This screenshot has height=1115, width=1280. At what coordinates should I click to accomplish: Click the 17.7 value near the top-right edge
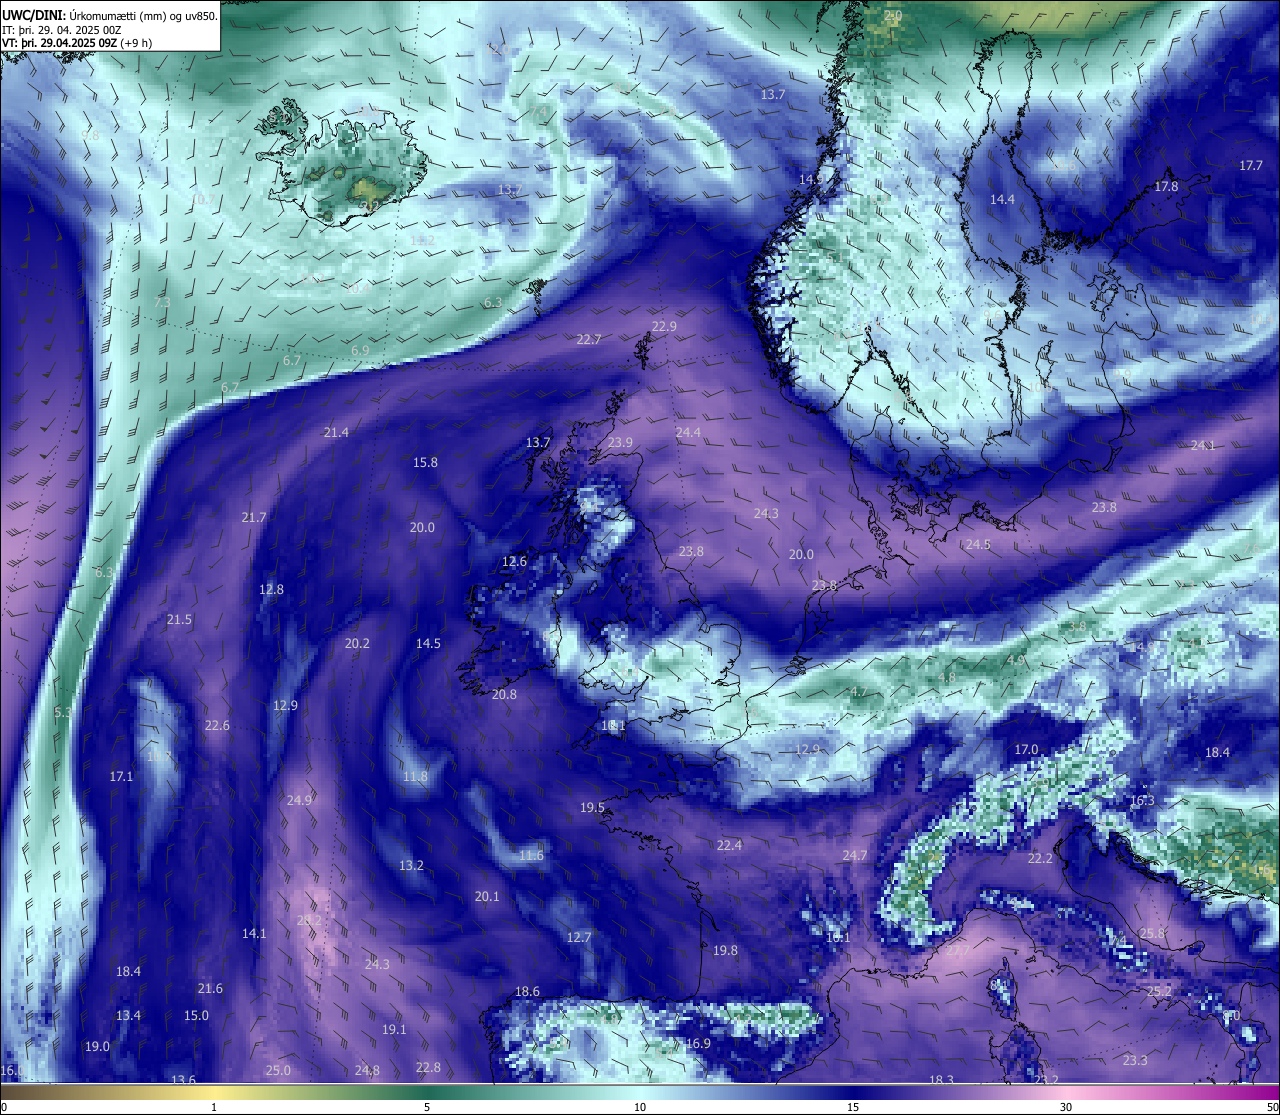(1251, 166)
